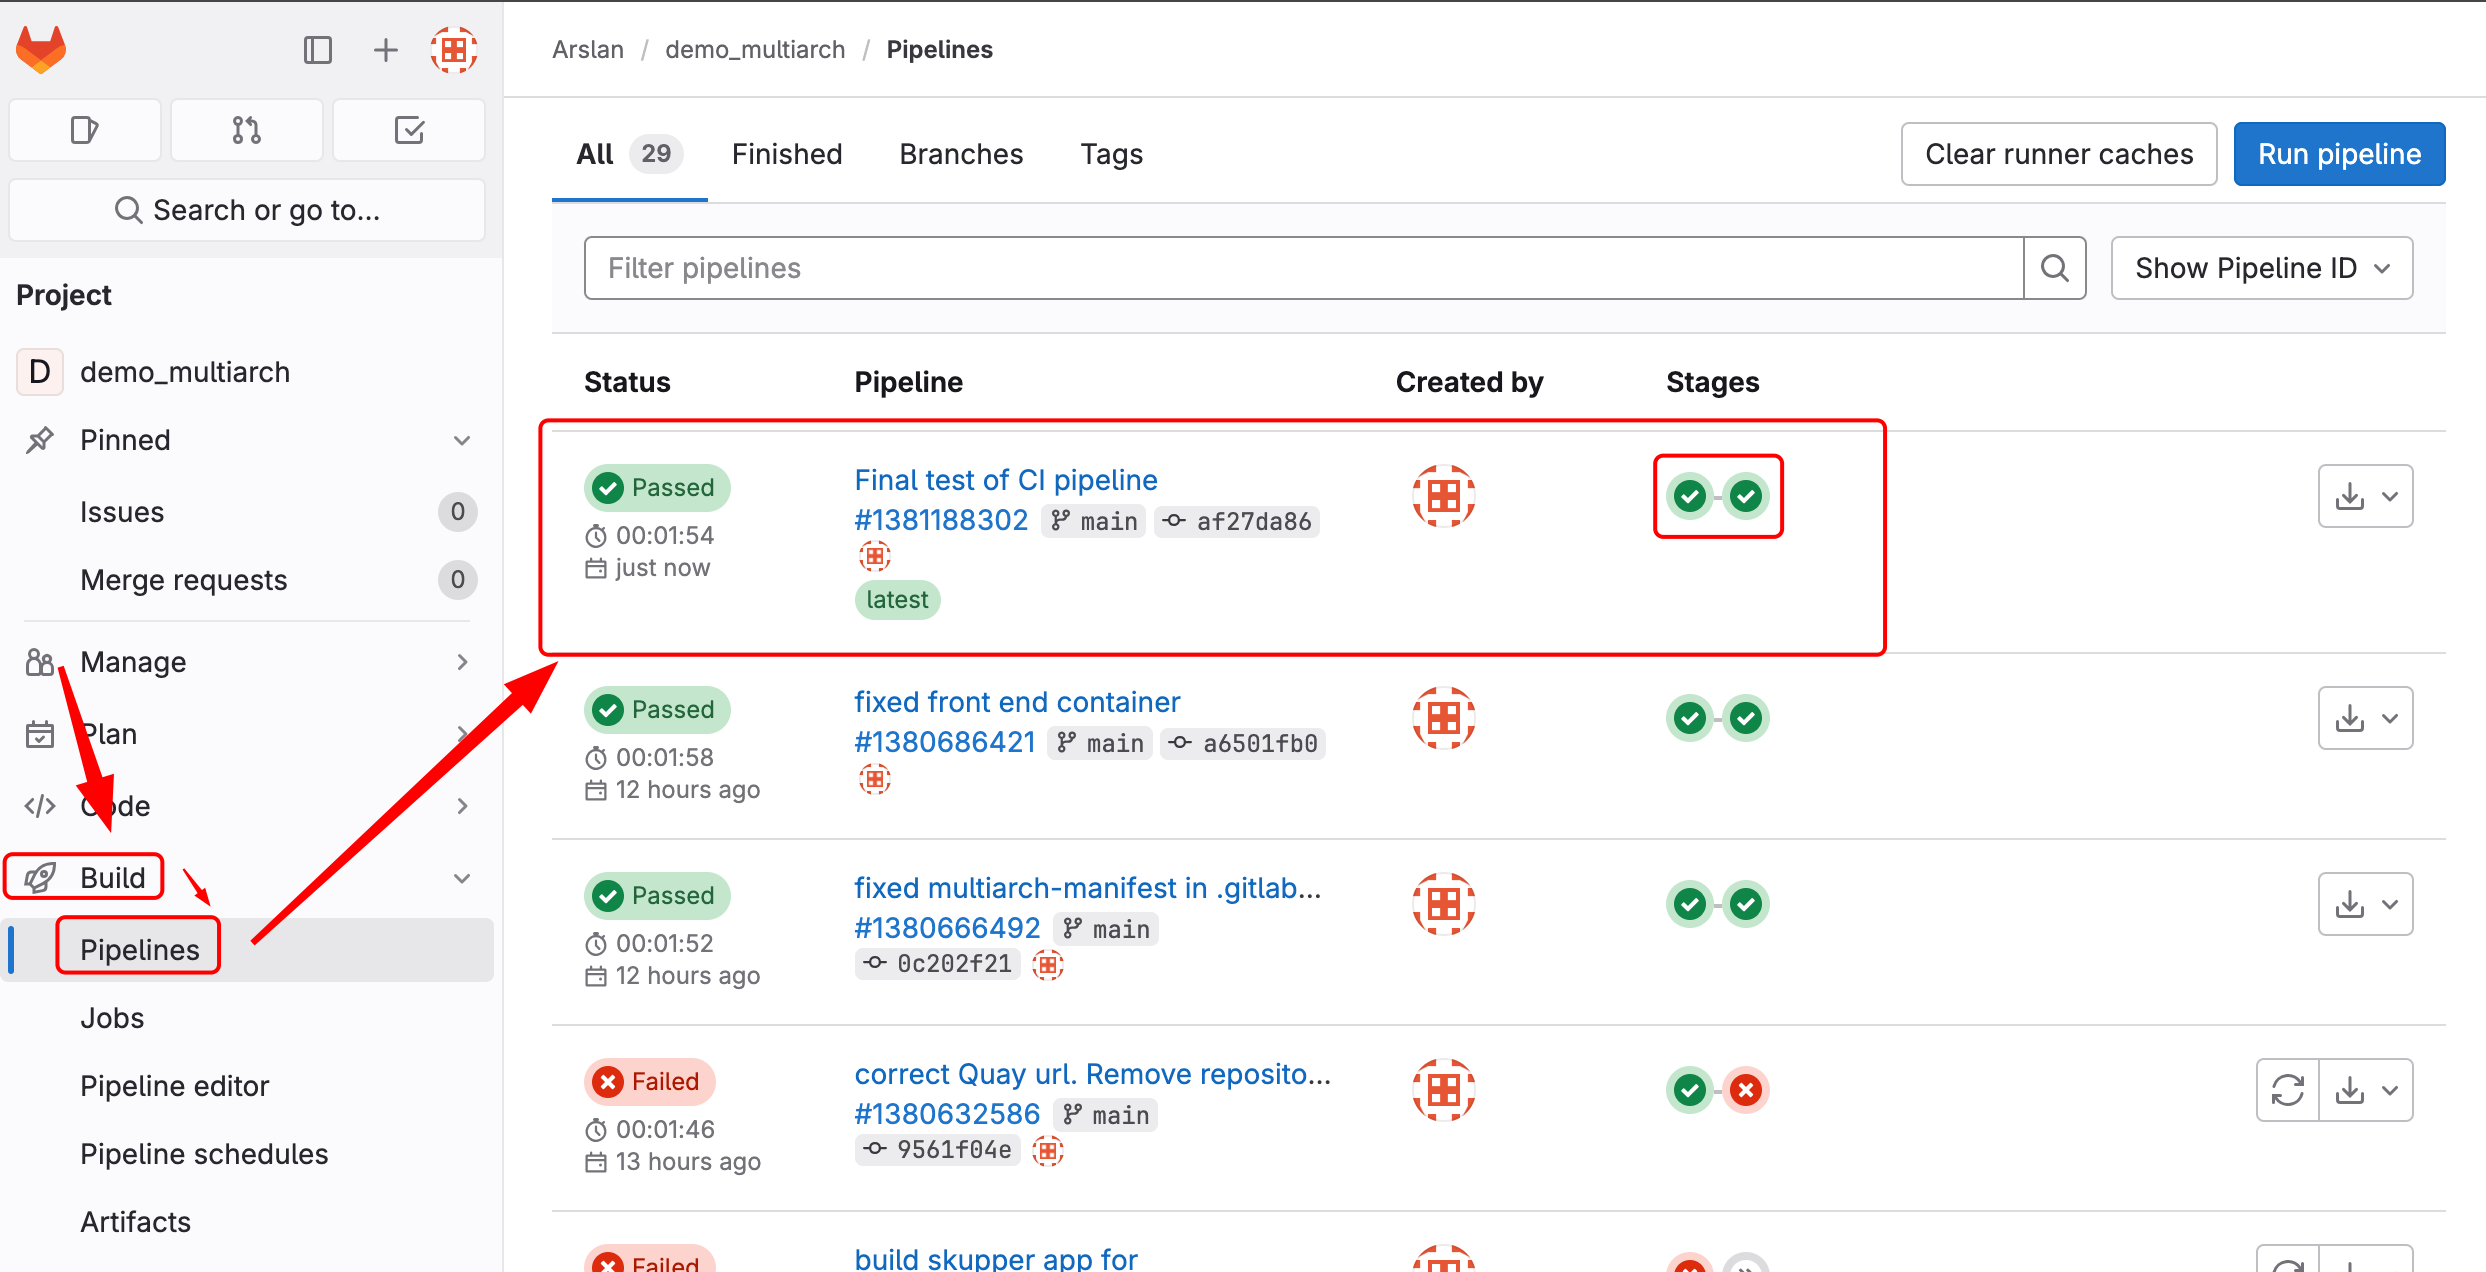
Task: View first stage of pipeline #1380666492
Action: coord(1690,904)
